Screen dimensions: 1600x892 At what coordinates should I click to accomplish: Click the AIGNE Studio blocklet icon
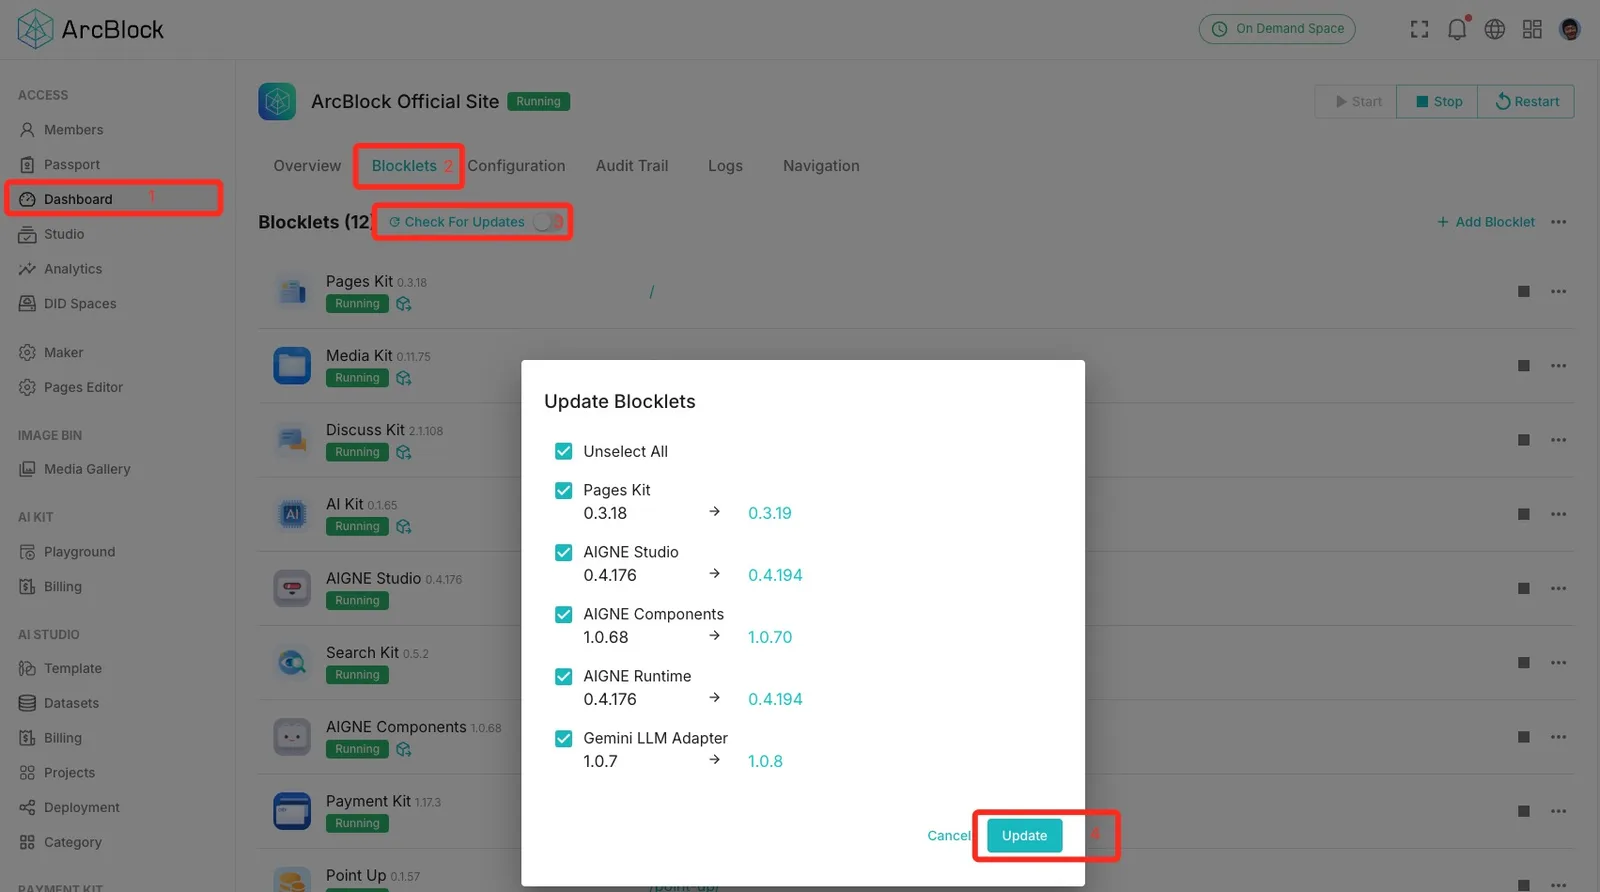292,588
